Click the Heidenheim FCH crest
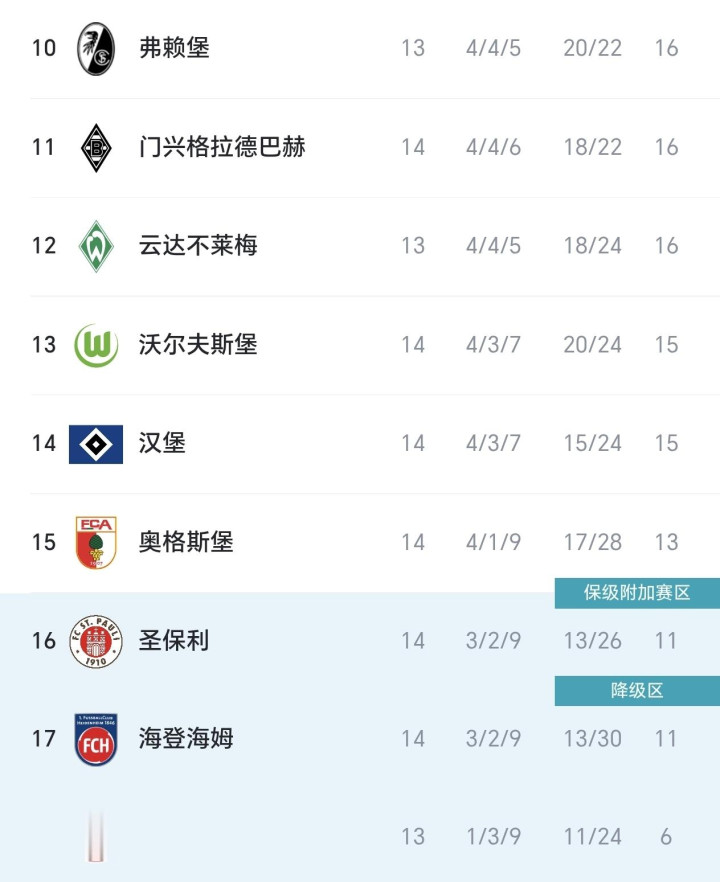The image size is (720, 882). tap(96, 740)
